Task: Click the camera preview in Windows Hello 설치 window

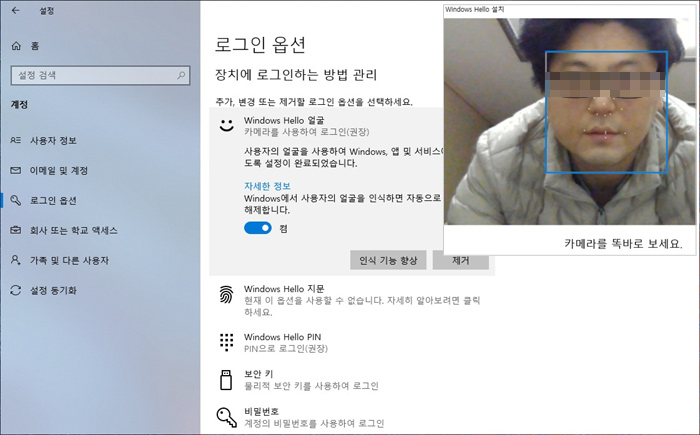Action: tap(570, 121)
